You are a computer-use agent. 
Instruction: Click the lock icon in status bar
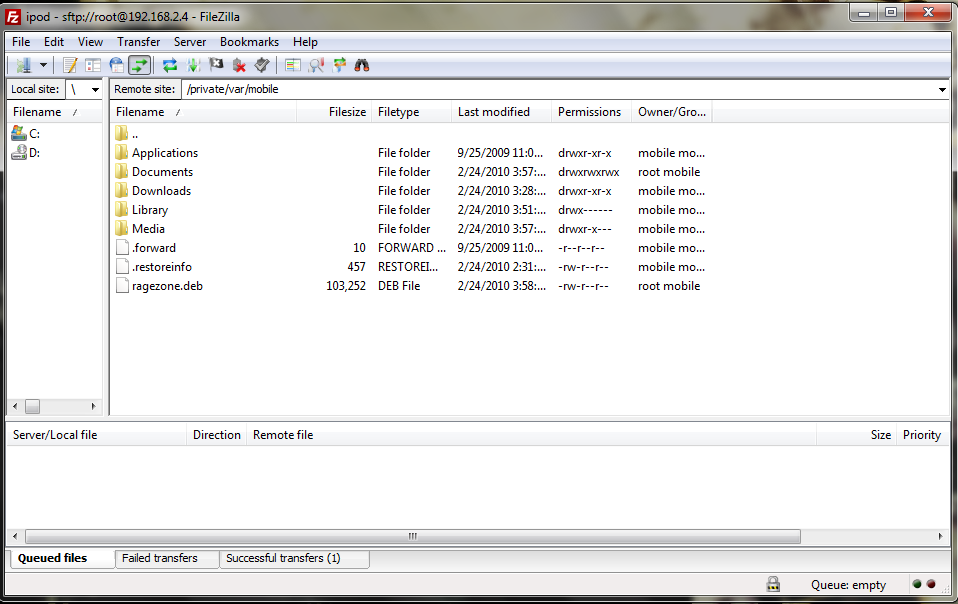(x=773, y=585)
